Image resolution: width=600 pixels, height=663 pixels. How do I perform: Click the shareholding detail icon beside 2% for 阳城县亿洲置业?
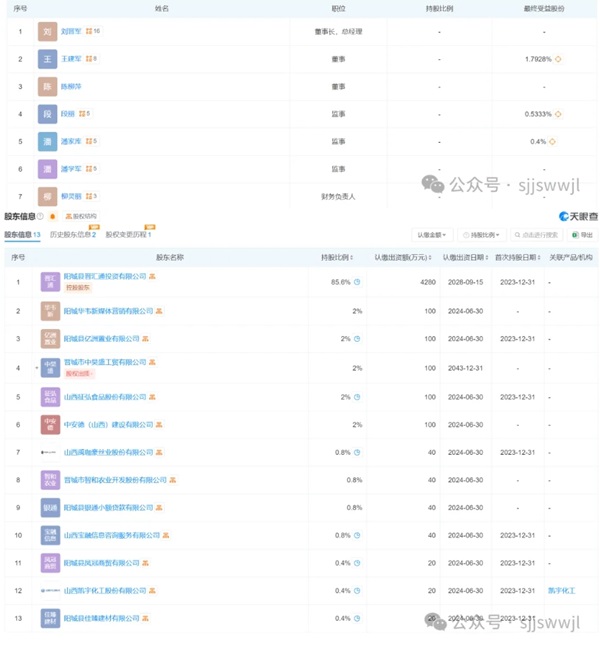[357, 339]
